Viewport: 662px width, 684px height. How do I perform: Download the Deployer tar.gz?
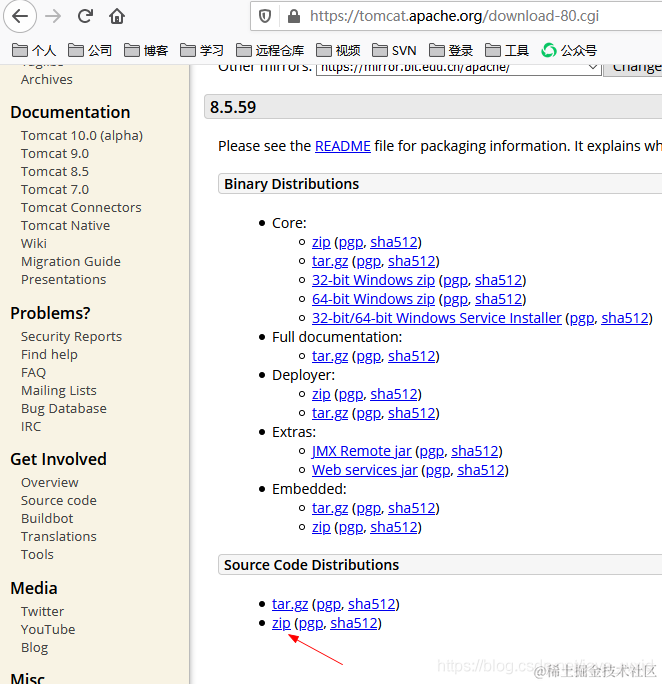coord(330,413)
